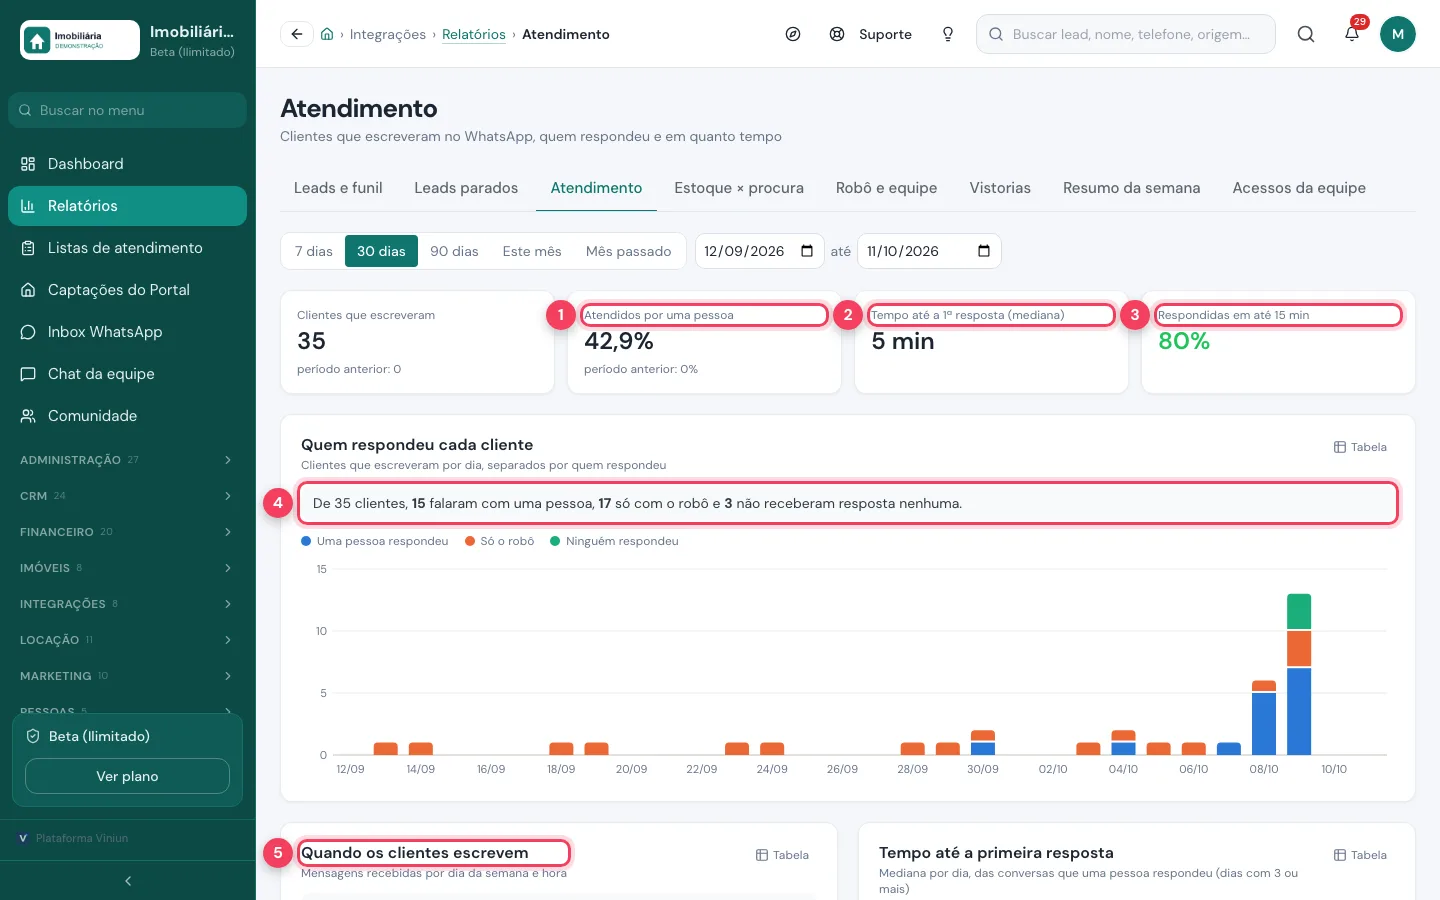Click the Ver plano button
The height and width of the screenshot is (900, 1440).
point(127,776)
